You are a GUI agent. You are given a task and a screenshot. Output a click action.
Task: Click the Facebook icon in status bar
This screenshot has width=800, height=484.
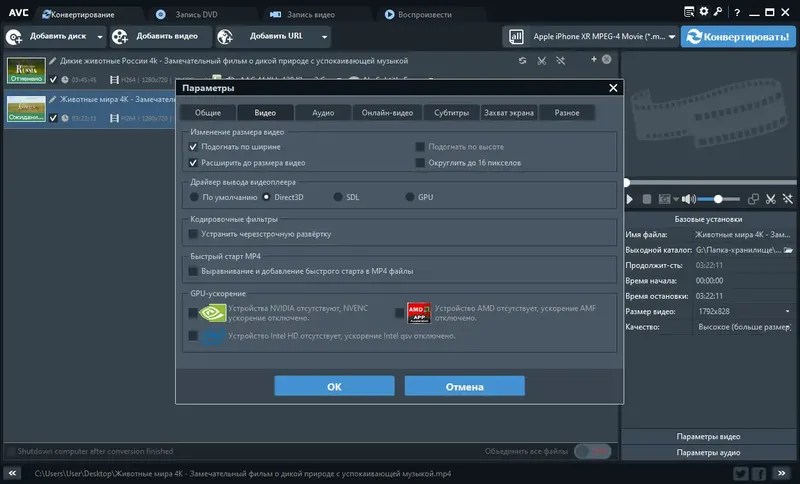759,474
